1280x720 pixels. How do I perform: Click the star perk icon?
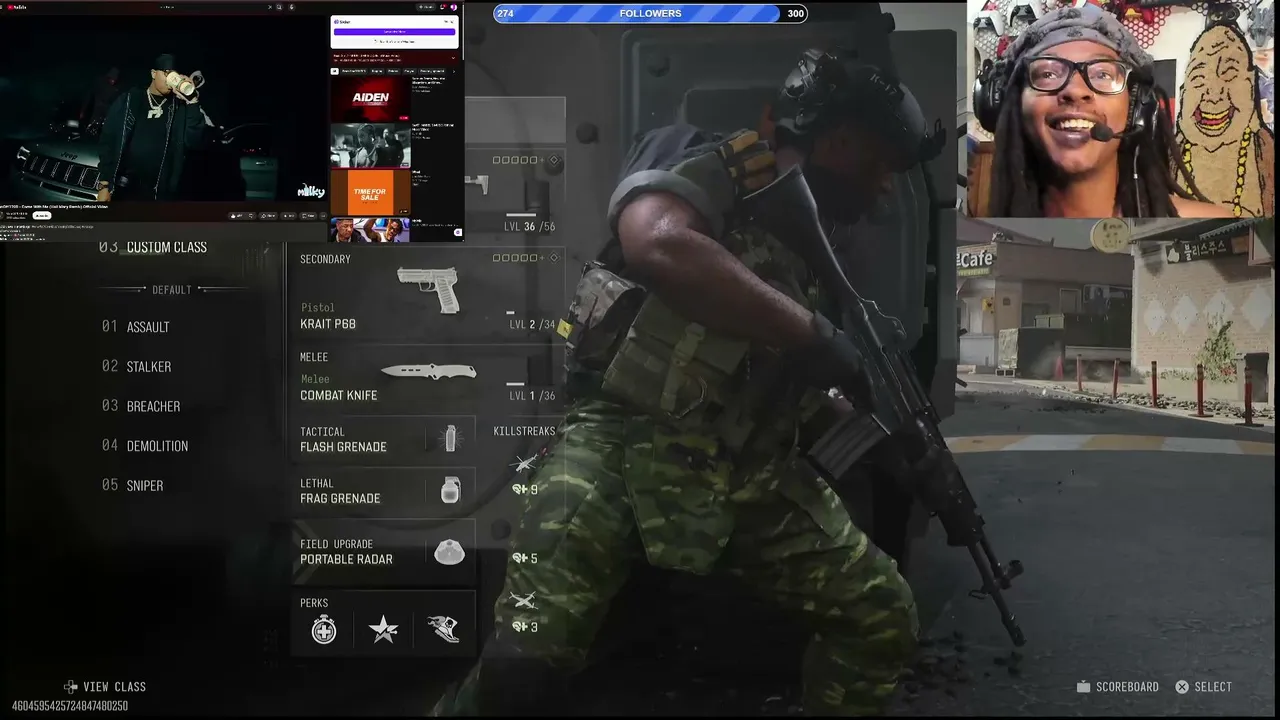point(383,629)
